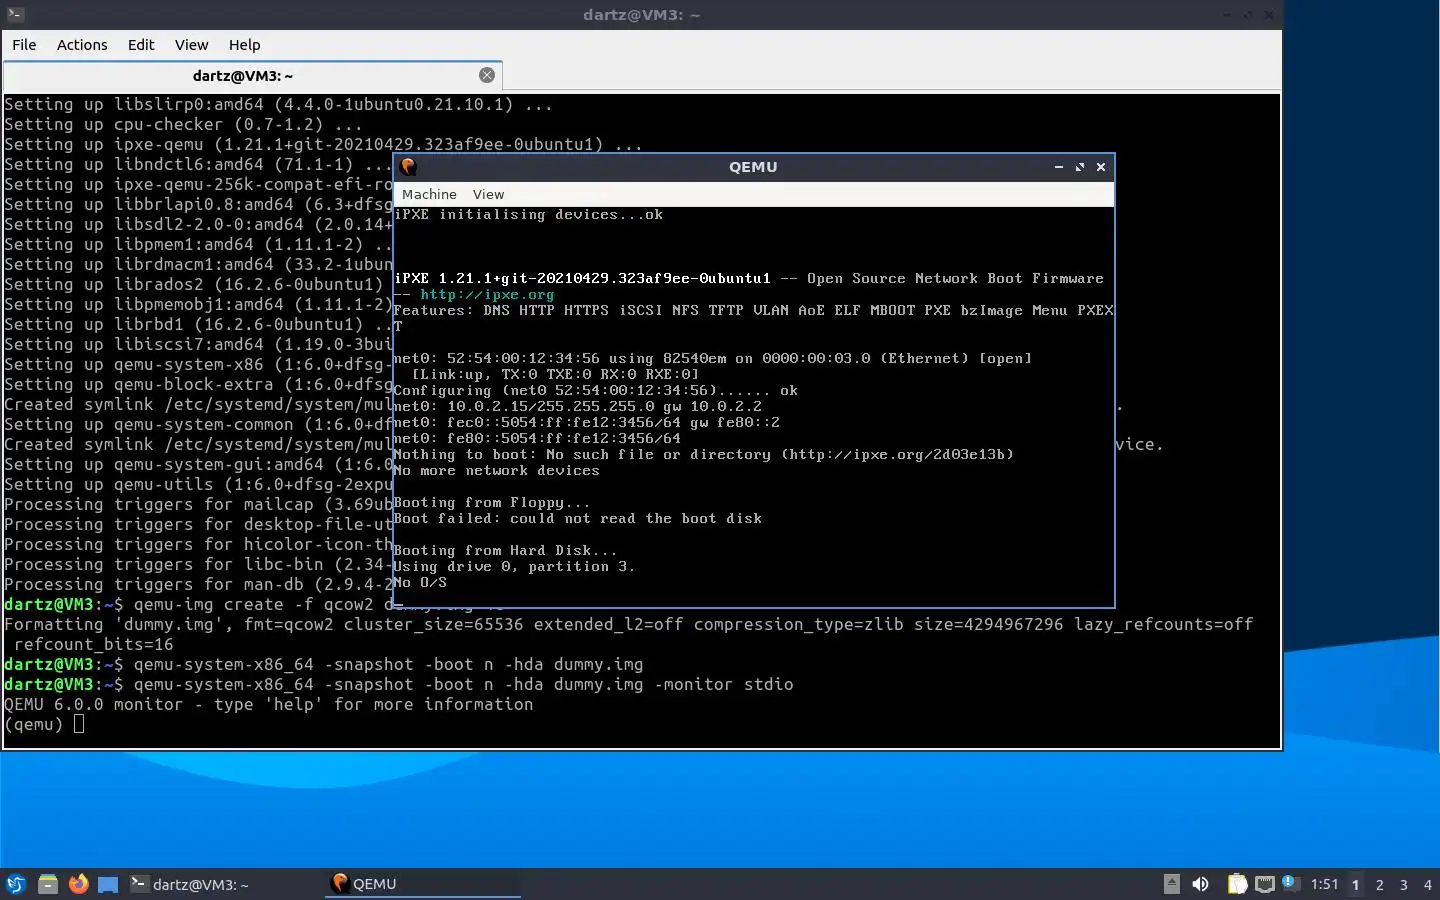The height and width of the screenshot is (900, 1440).
Task: Open the Lubuntu application menu icon
Action: (x=16, y=884)
